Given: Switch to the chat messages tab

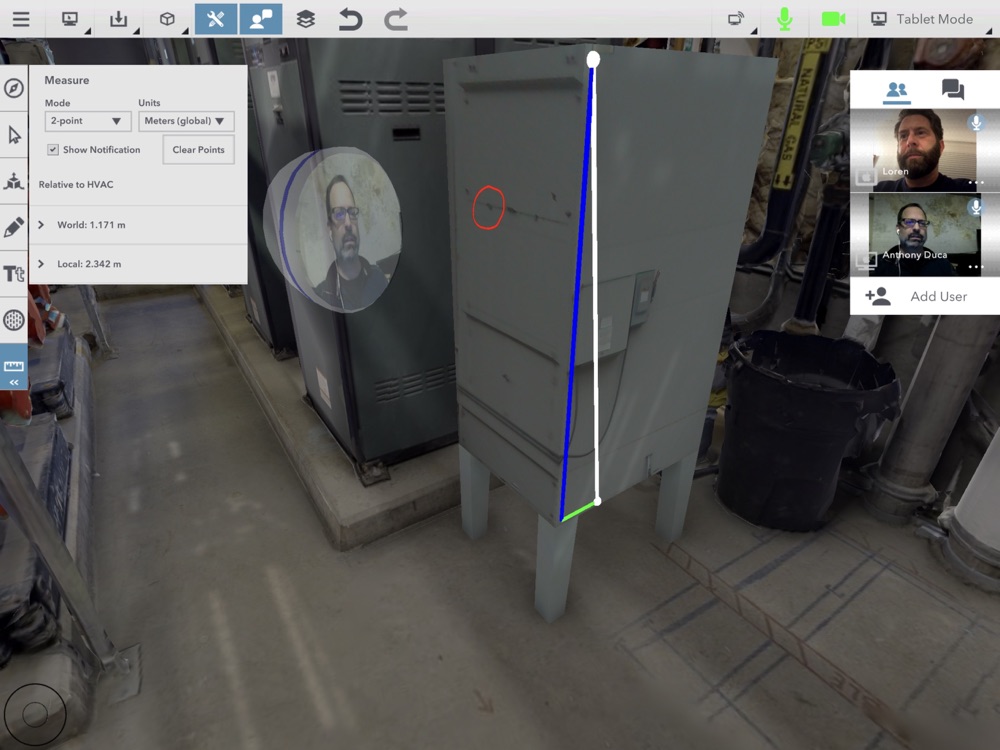Looking at the screenshot, I should (953, 89).
